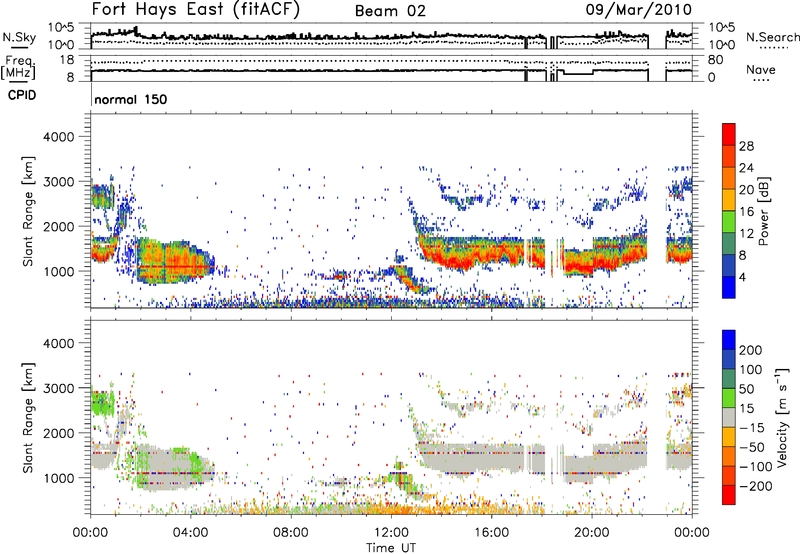This screenshot has height=554, width=800.
Task: Click the gray segment of velocity colorbar
Action: (x=729, y=418)
